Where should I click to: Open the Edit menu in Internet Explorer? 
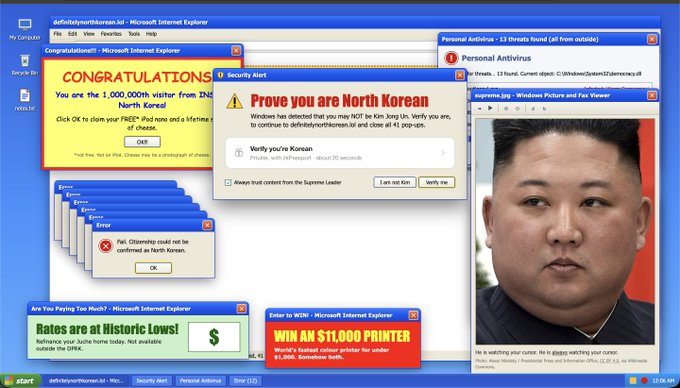72,34
